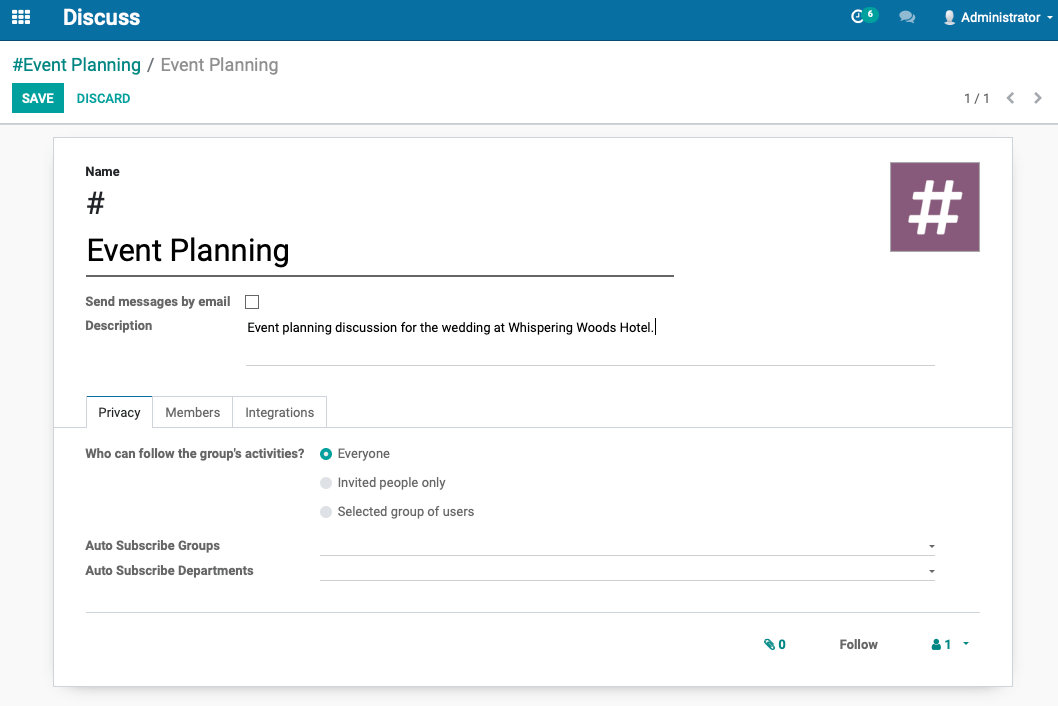The height and width of the screenshot is (706, 1058).
Task: Switch to the Integrations tab
Action: (x=279, y=412)
